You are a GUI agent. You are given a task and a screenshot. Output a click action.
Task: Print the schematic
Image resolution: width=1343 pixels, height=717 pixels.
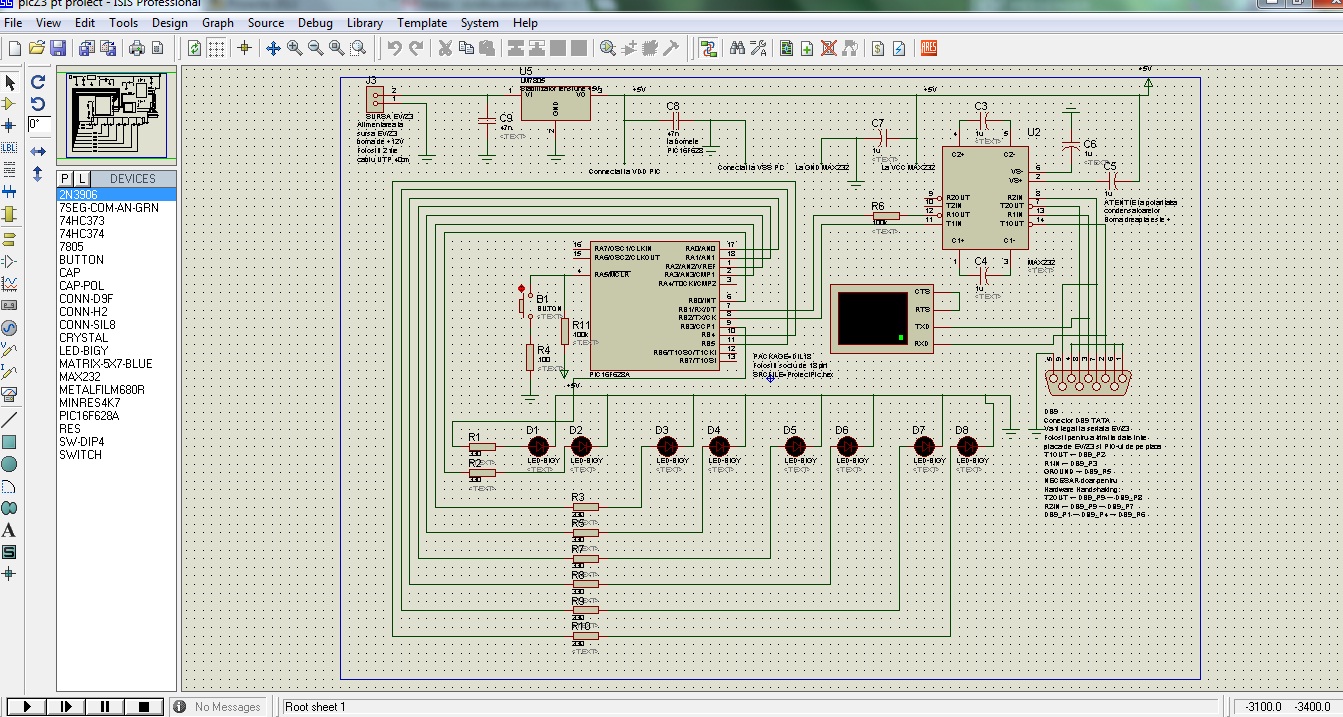pos(138,48)
